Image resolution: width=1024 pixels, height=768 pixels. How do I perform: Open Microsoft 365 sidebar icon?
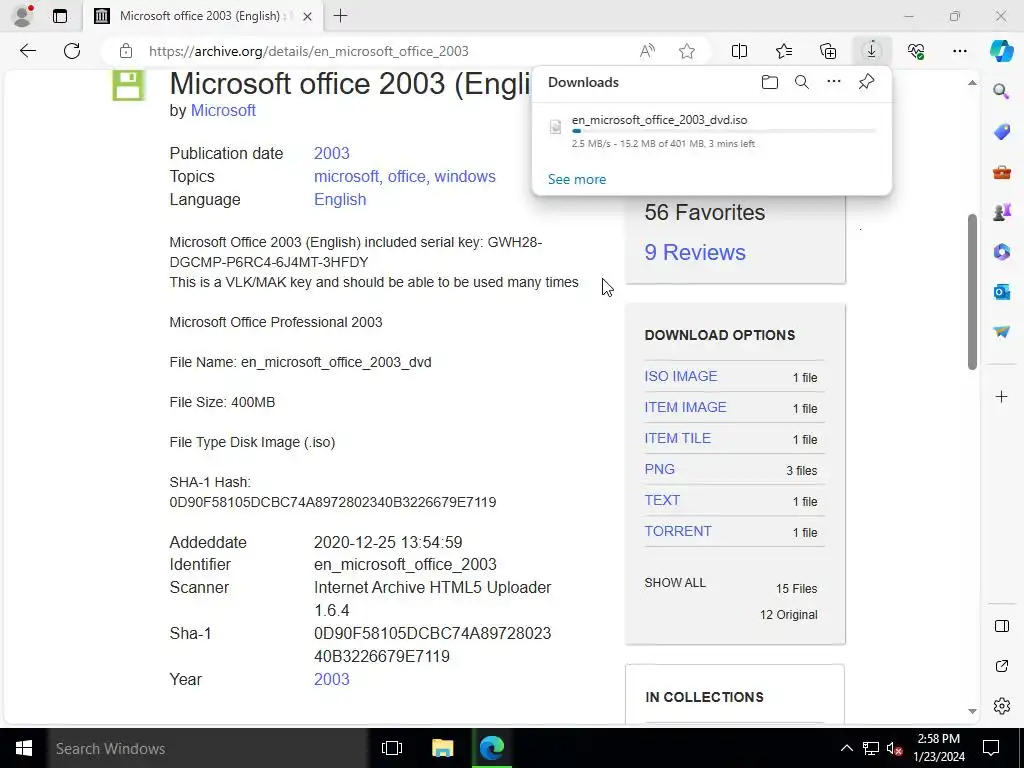1001,251
